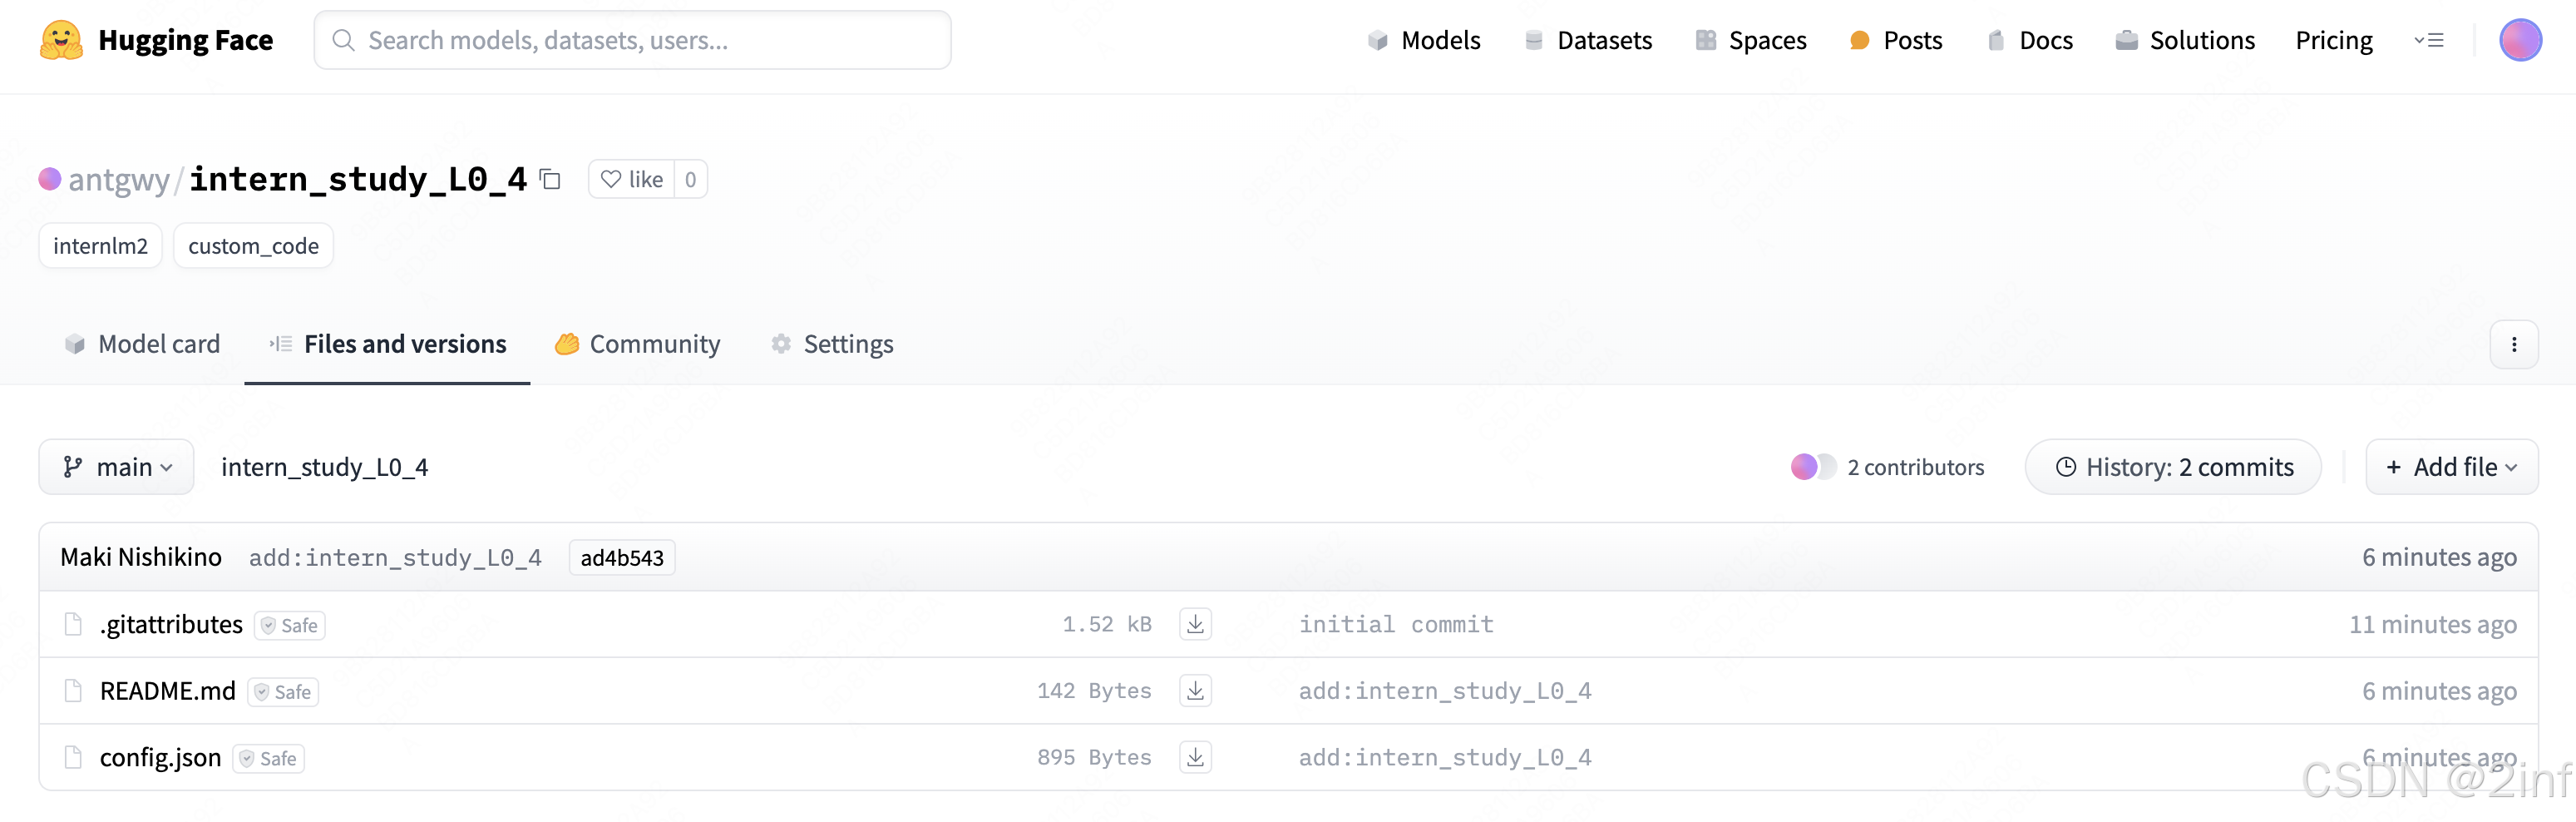This screenshot has width=2576, height=822.
Task: Click the README.md file document icon
Action: tap(73, 691)
